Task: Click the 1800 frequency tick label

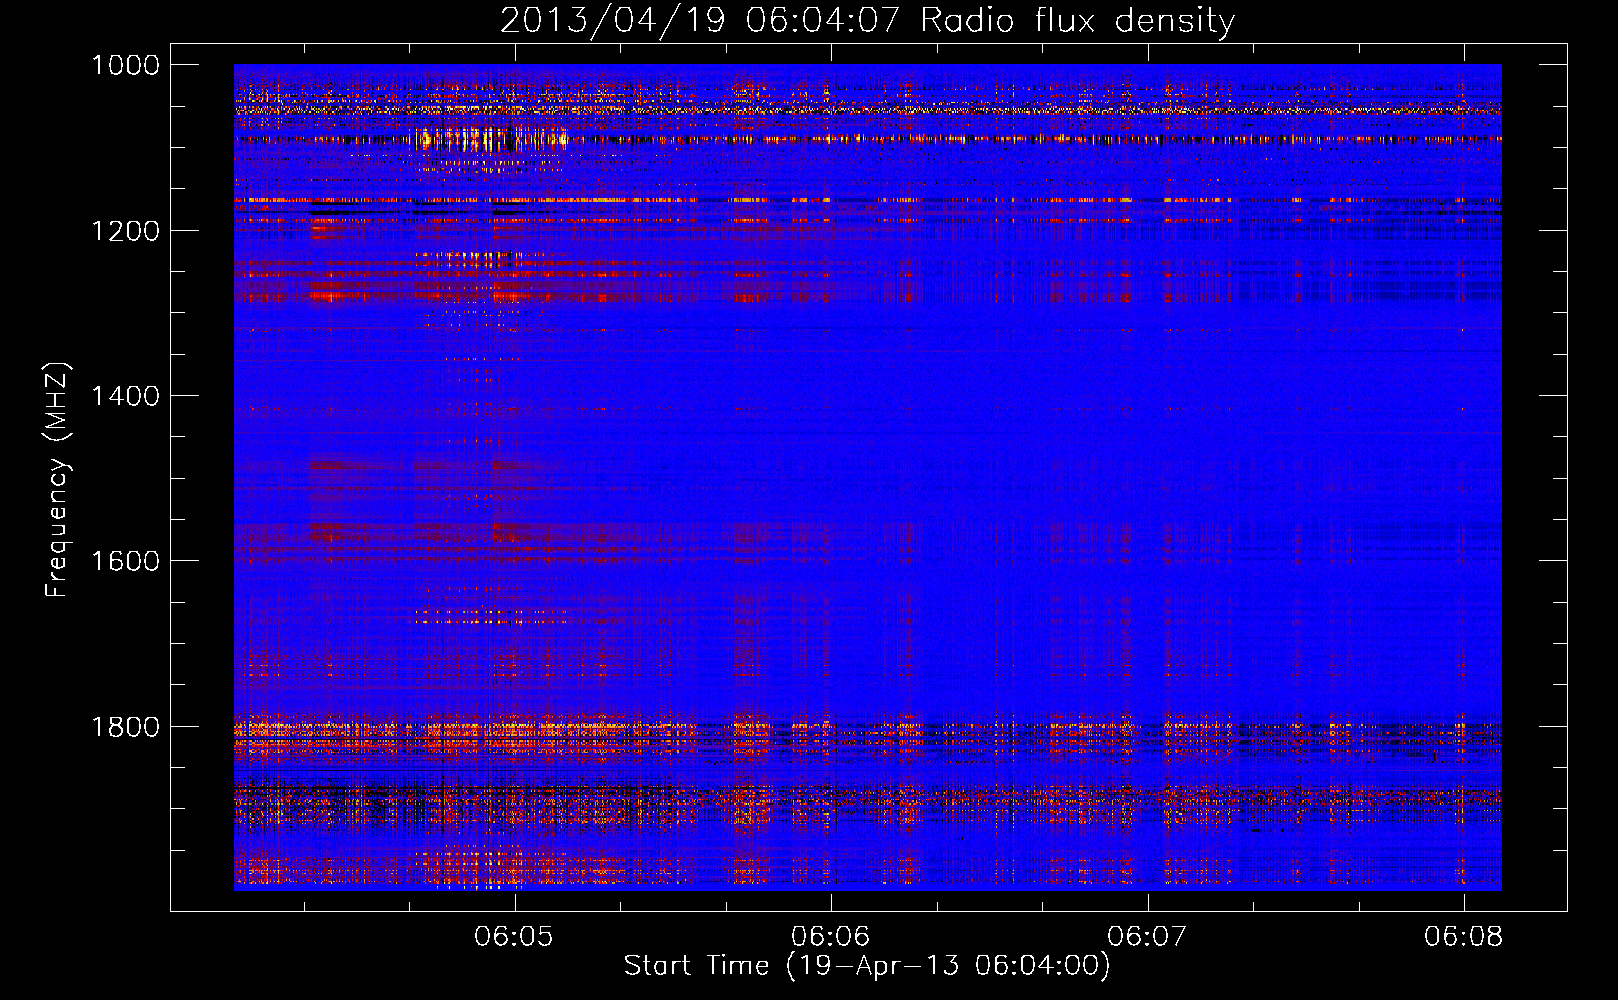Action: [x=125, y=727]
